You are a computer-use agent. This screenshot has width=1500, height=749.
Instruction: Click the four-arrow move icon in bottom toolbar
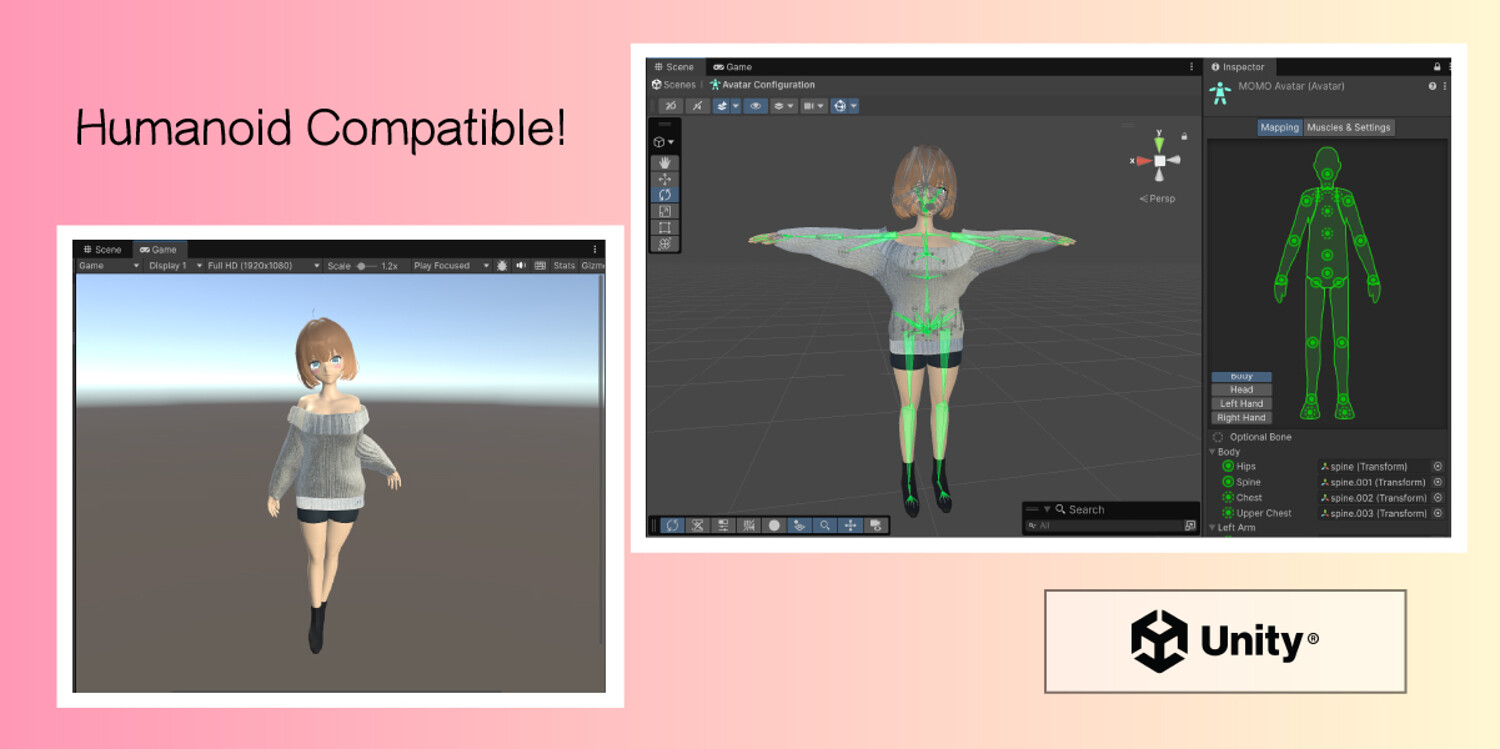click(x=850, y=525)
